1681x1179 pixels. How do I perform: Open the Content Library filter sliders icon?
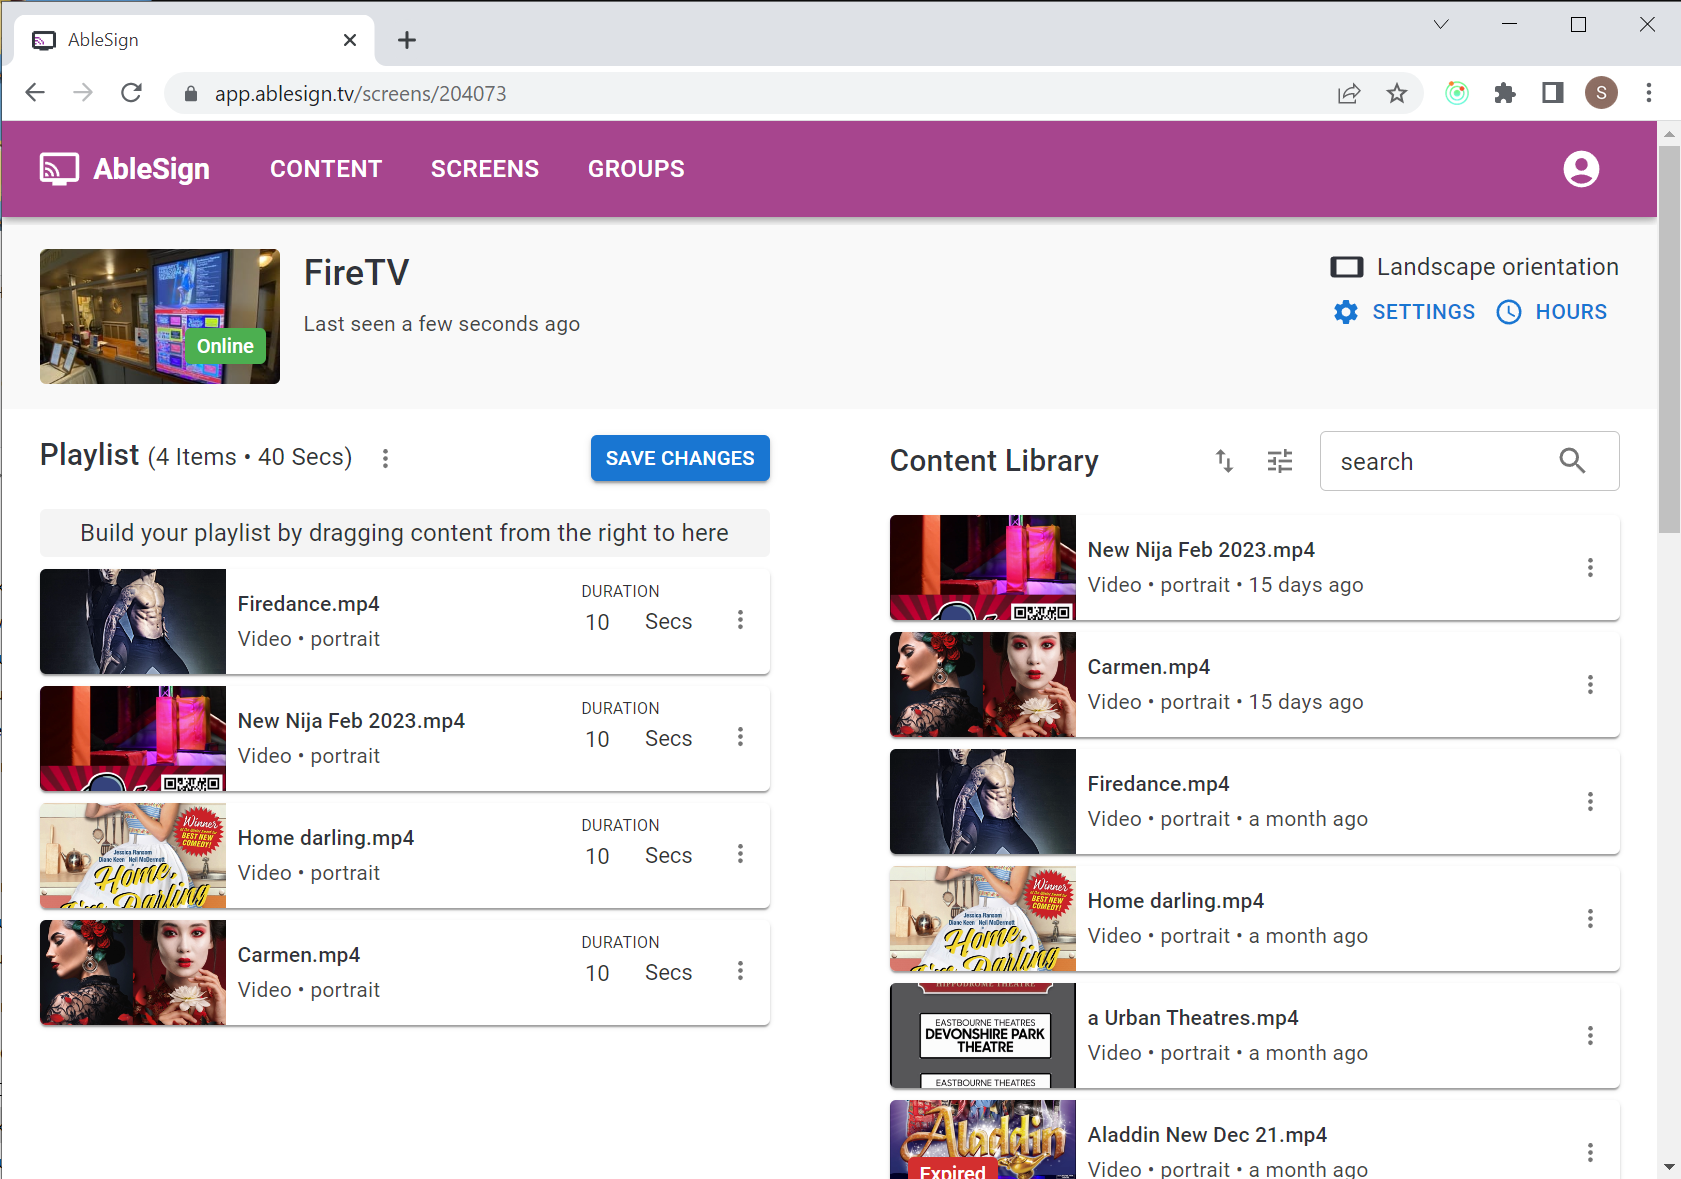tap(1280, 461)
